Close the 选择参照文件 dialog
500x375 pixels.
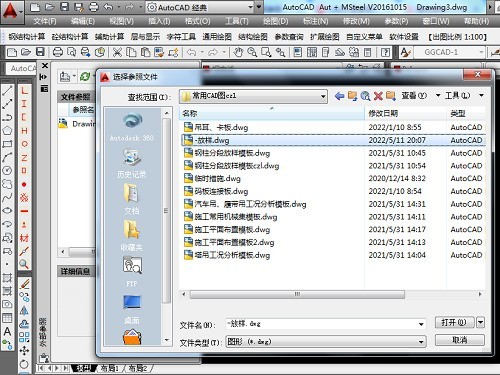[x=477, y=75]
